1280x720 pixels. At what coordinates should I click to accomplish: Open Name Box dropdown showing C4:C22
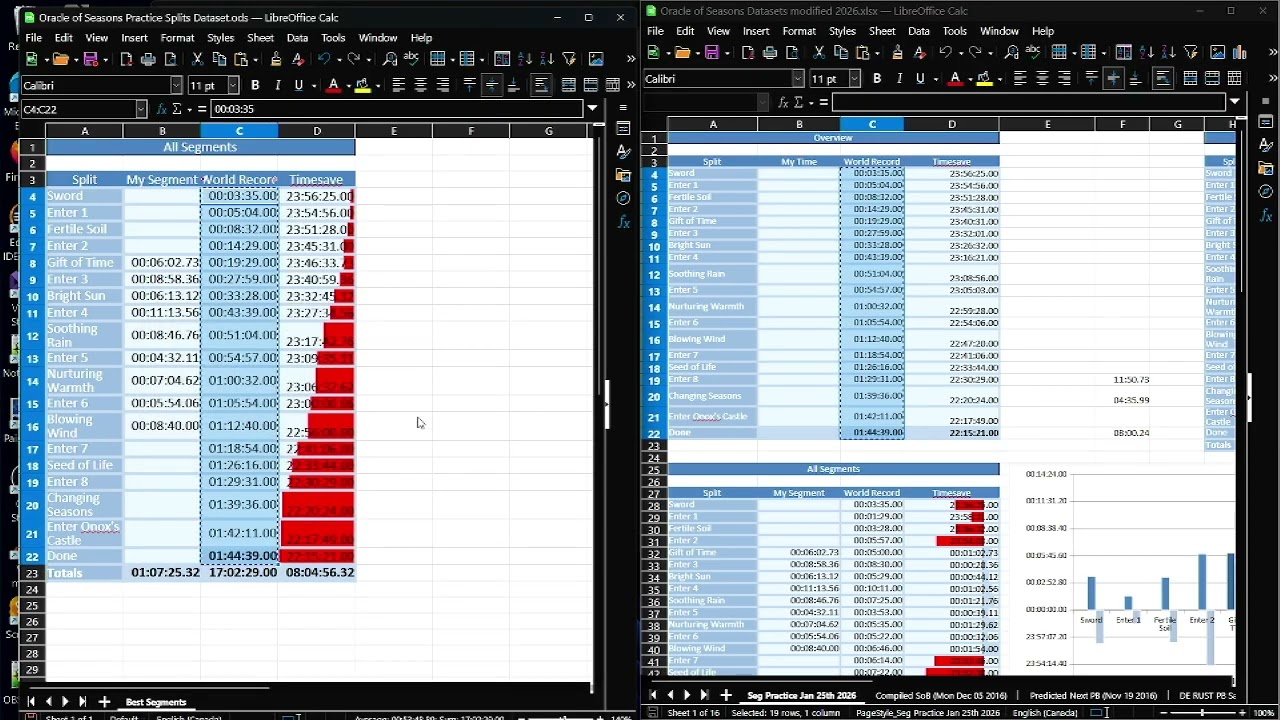click(x=140, y=109)
